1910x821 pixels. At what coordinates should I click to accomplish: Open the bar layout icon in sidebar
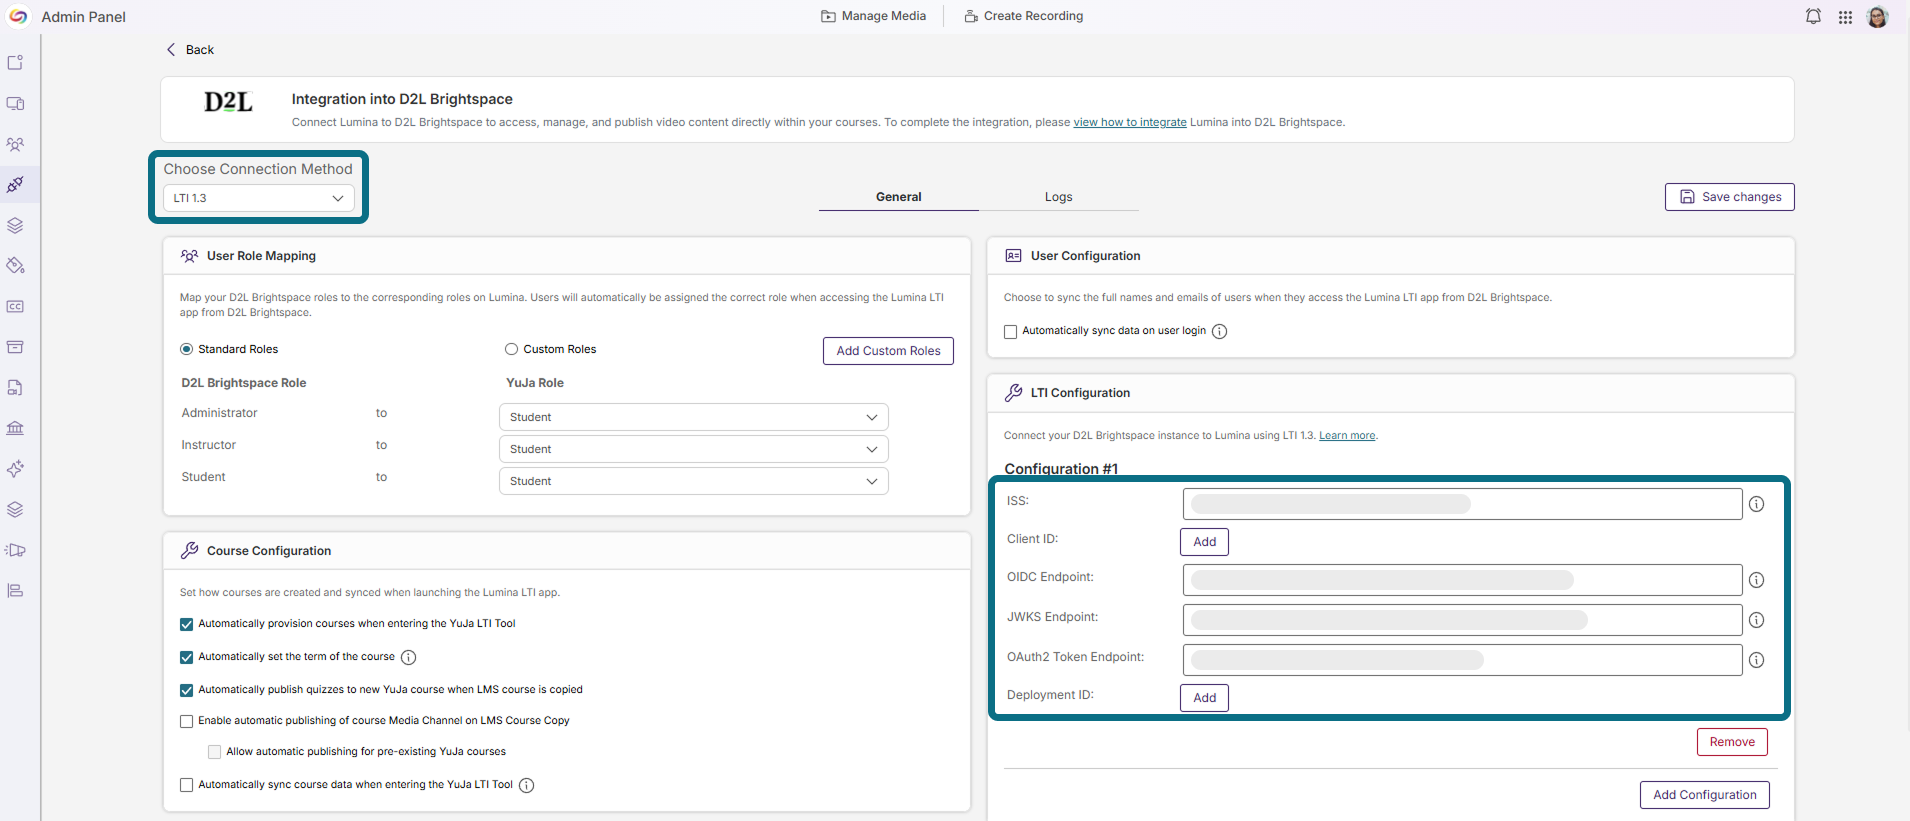pyautogui.click(x=15, y=591)
